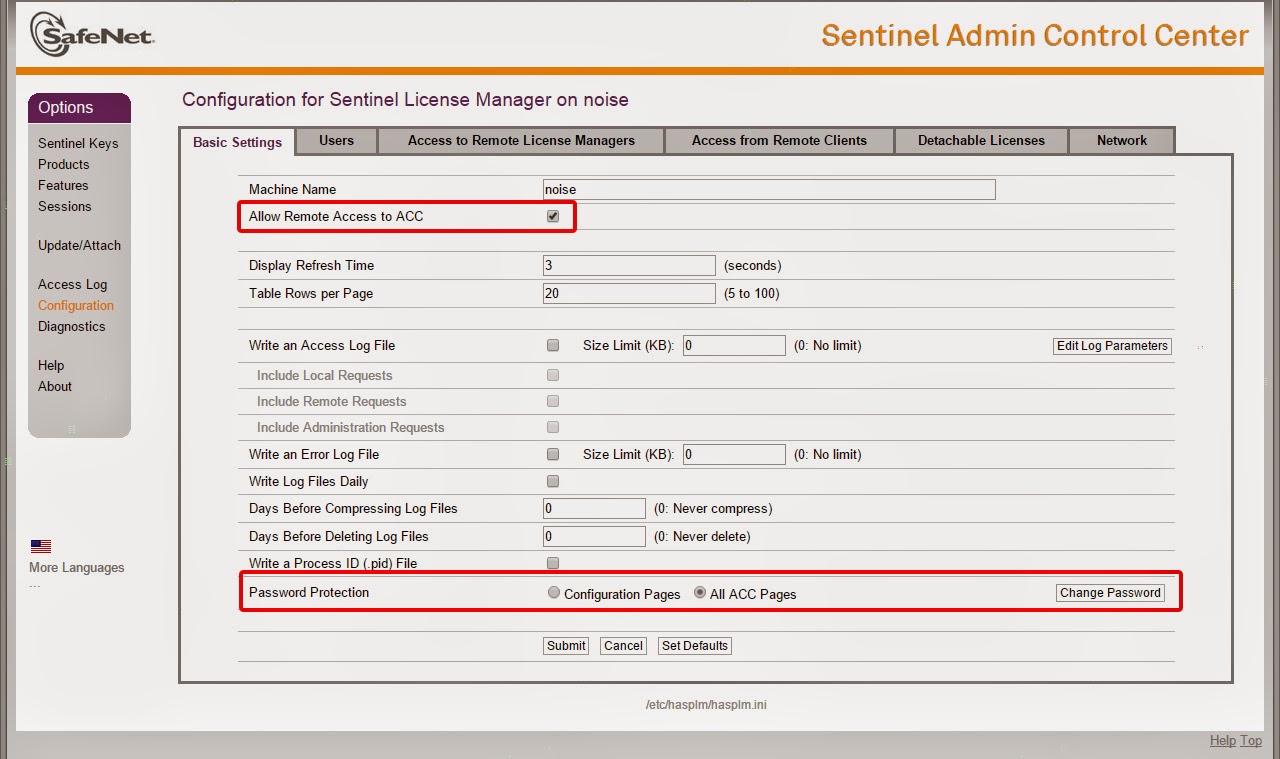Toggle Allow Remote Access to ACC checkbox

point(553,216)
